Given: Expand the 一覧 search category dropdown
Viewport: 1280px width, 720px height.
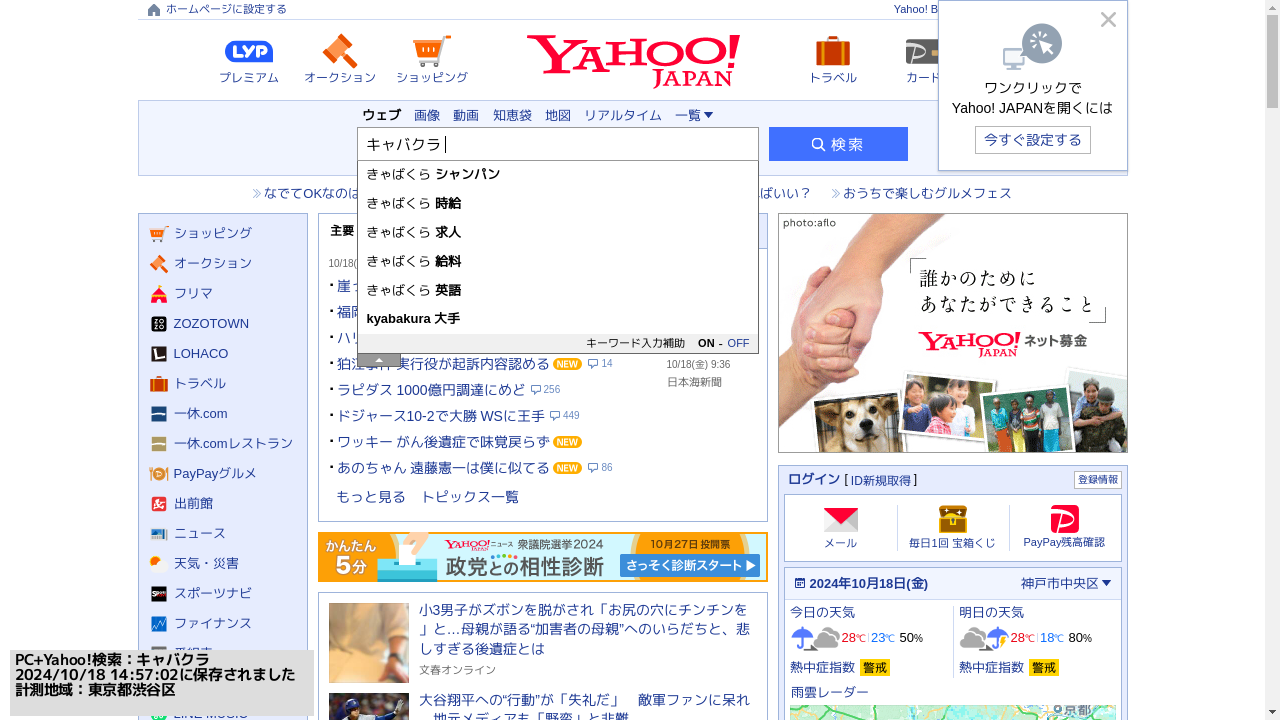Looking at the screenshot, I should (694, 115).
